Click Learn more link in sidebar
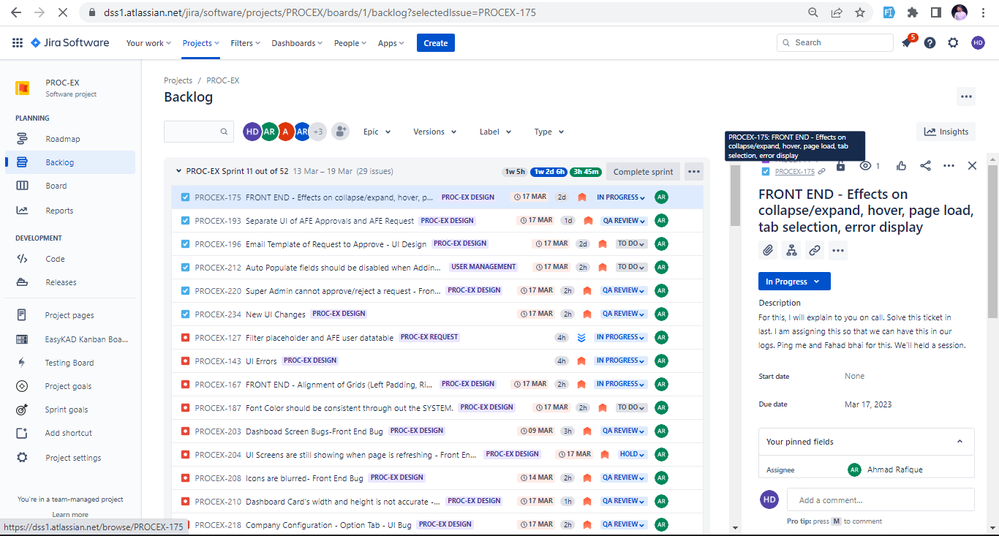The image size is (999, 536). pyautogui.click(x=70, y=514)
